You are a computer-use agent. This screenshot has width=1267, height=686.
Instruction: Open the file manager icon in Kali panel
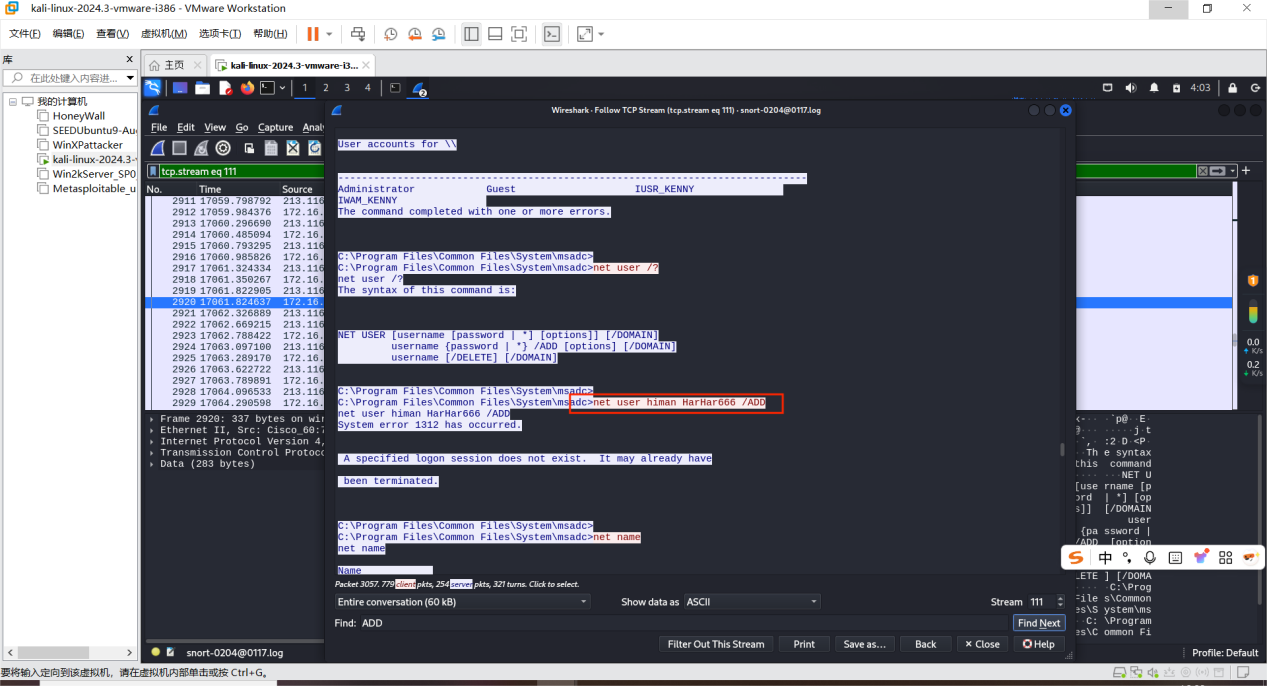pos(202,88)
